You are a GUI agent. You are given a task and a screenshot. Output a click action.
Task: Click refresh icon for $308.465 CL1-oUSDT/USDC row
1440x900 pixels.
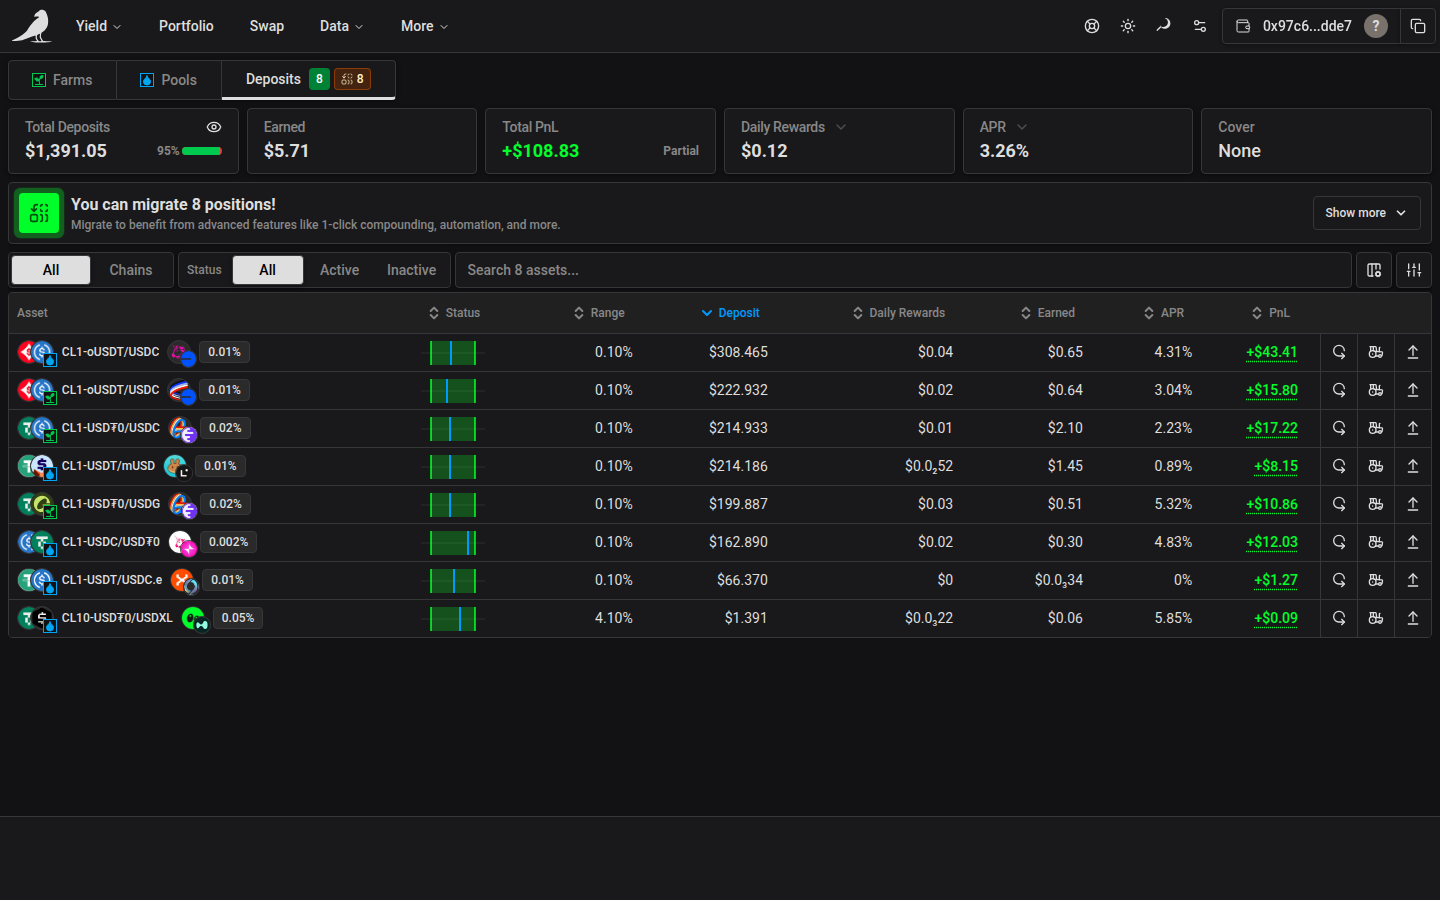1339,352
